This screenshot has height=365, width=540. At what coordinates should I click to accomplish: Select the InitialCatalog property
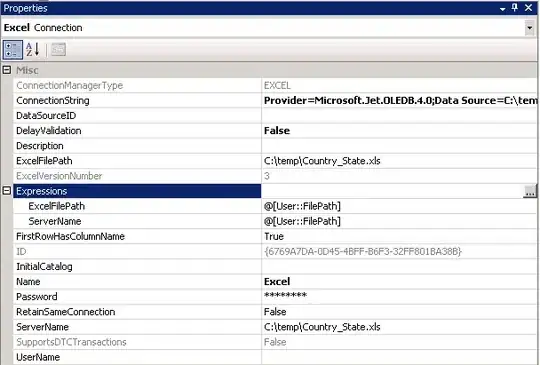click(x=44, y=267)
